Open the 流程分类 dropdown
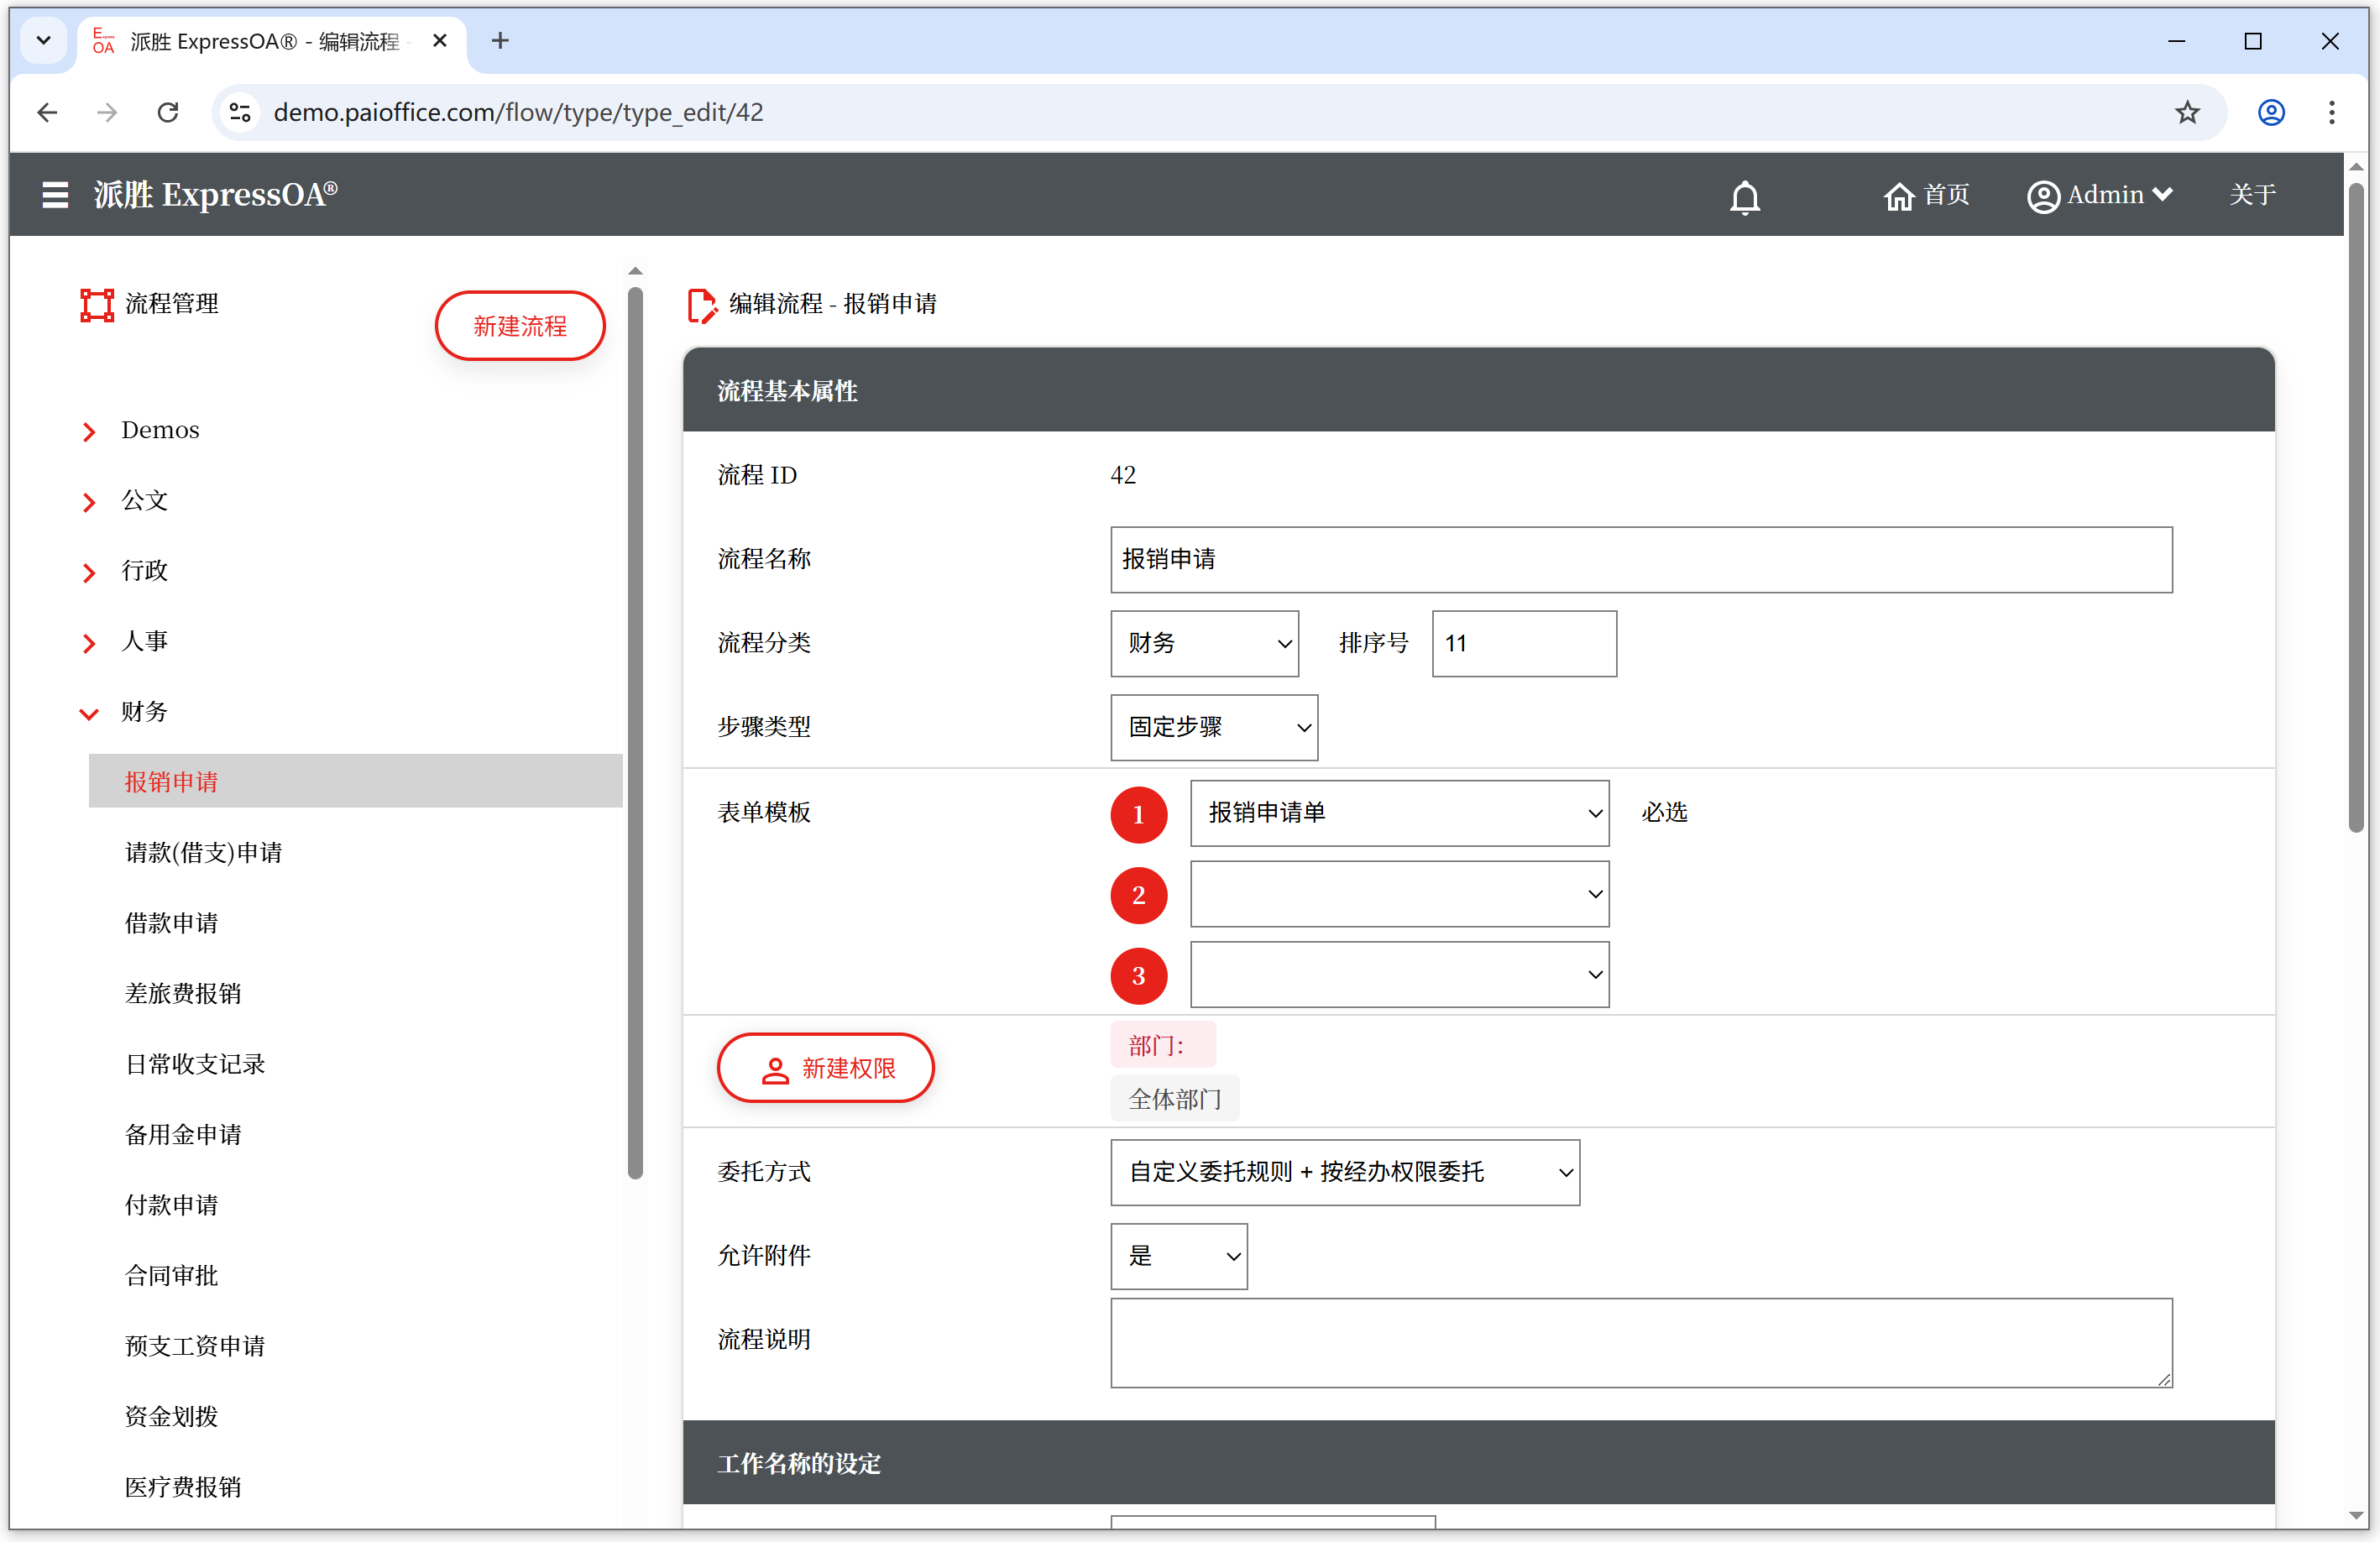This screenshot has height=1542, width=2380. click(x=1204, y=644)
